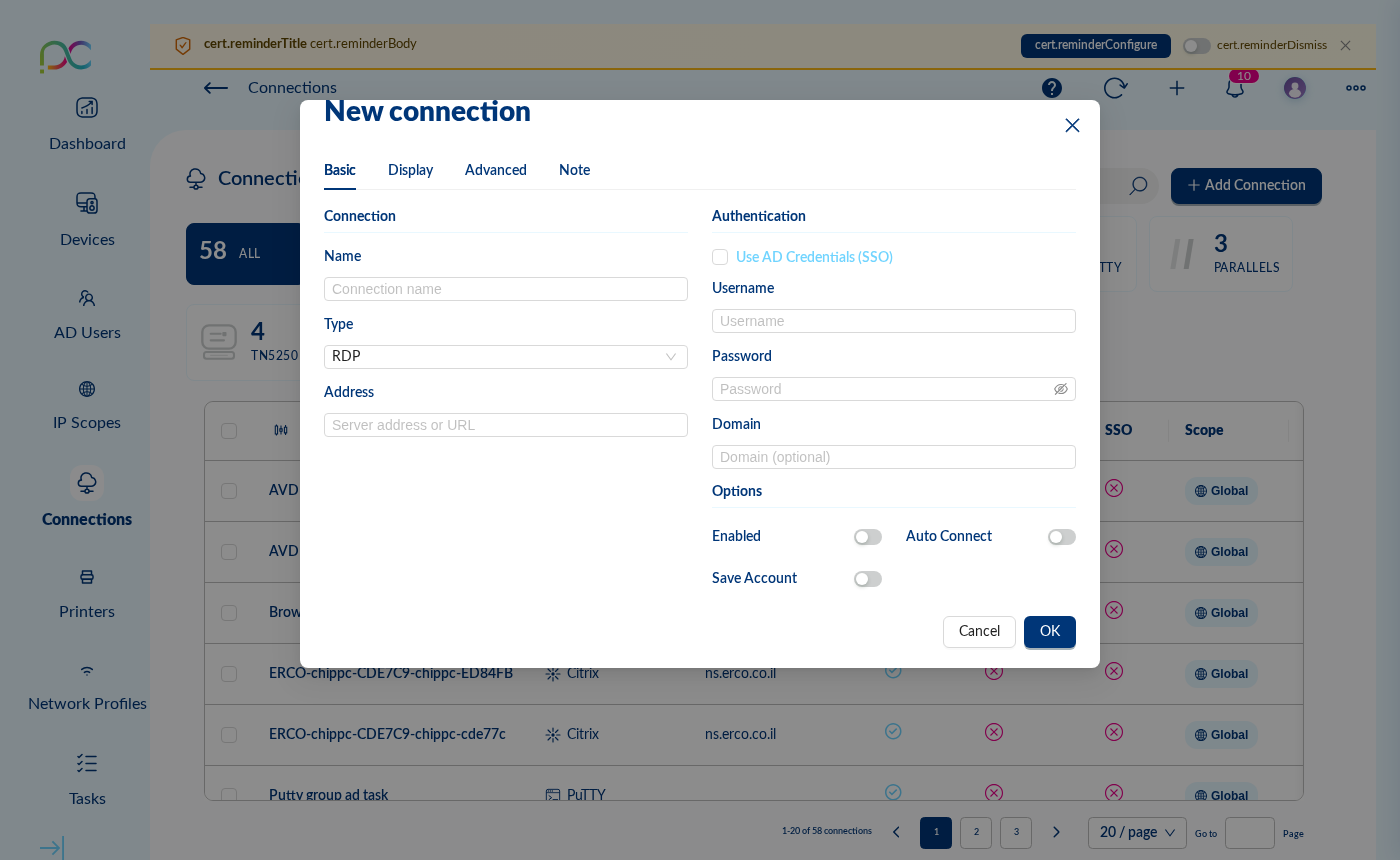Screen dimensions: 1400x860
Task: Turn on Auto Connect switch
Action: tap(1061, 537)
